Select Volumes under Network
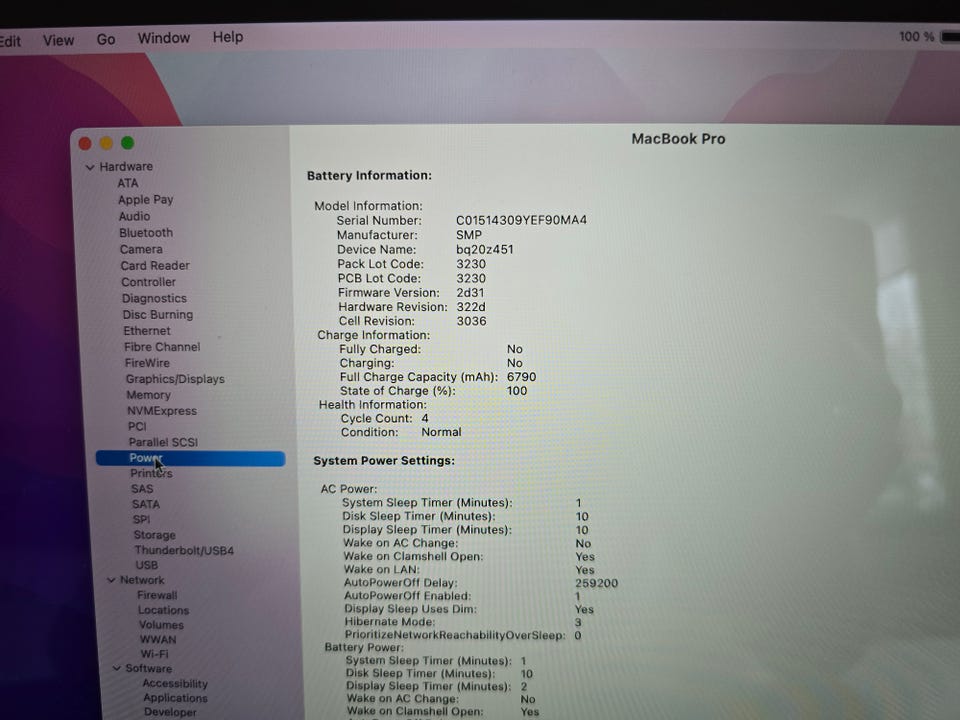Viewport: 960px width, 720px height. click(x=161, y=625)
